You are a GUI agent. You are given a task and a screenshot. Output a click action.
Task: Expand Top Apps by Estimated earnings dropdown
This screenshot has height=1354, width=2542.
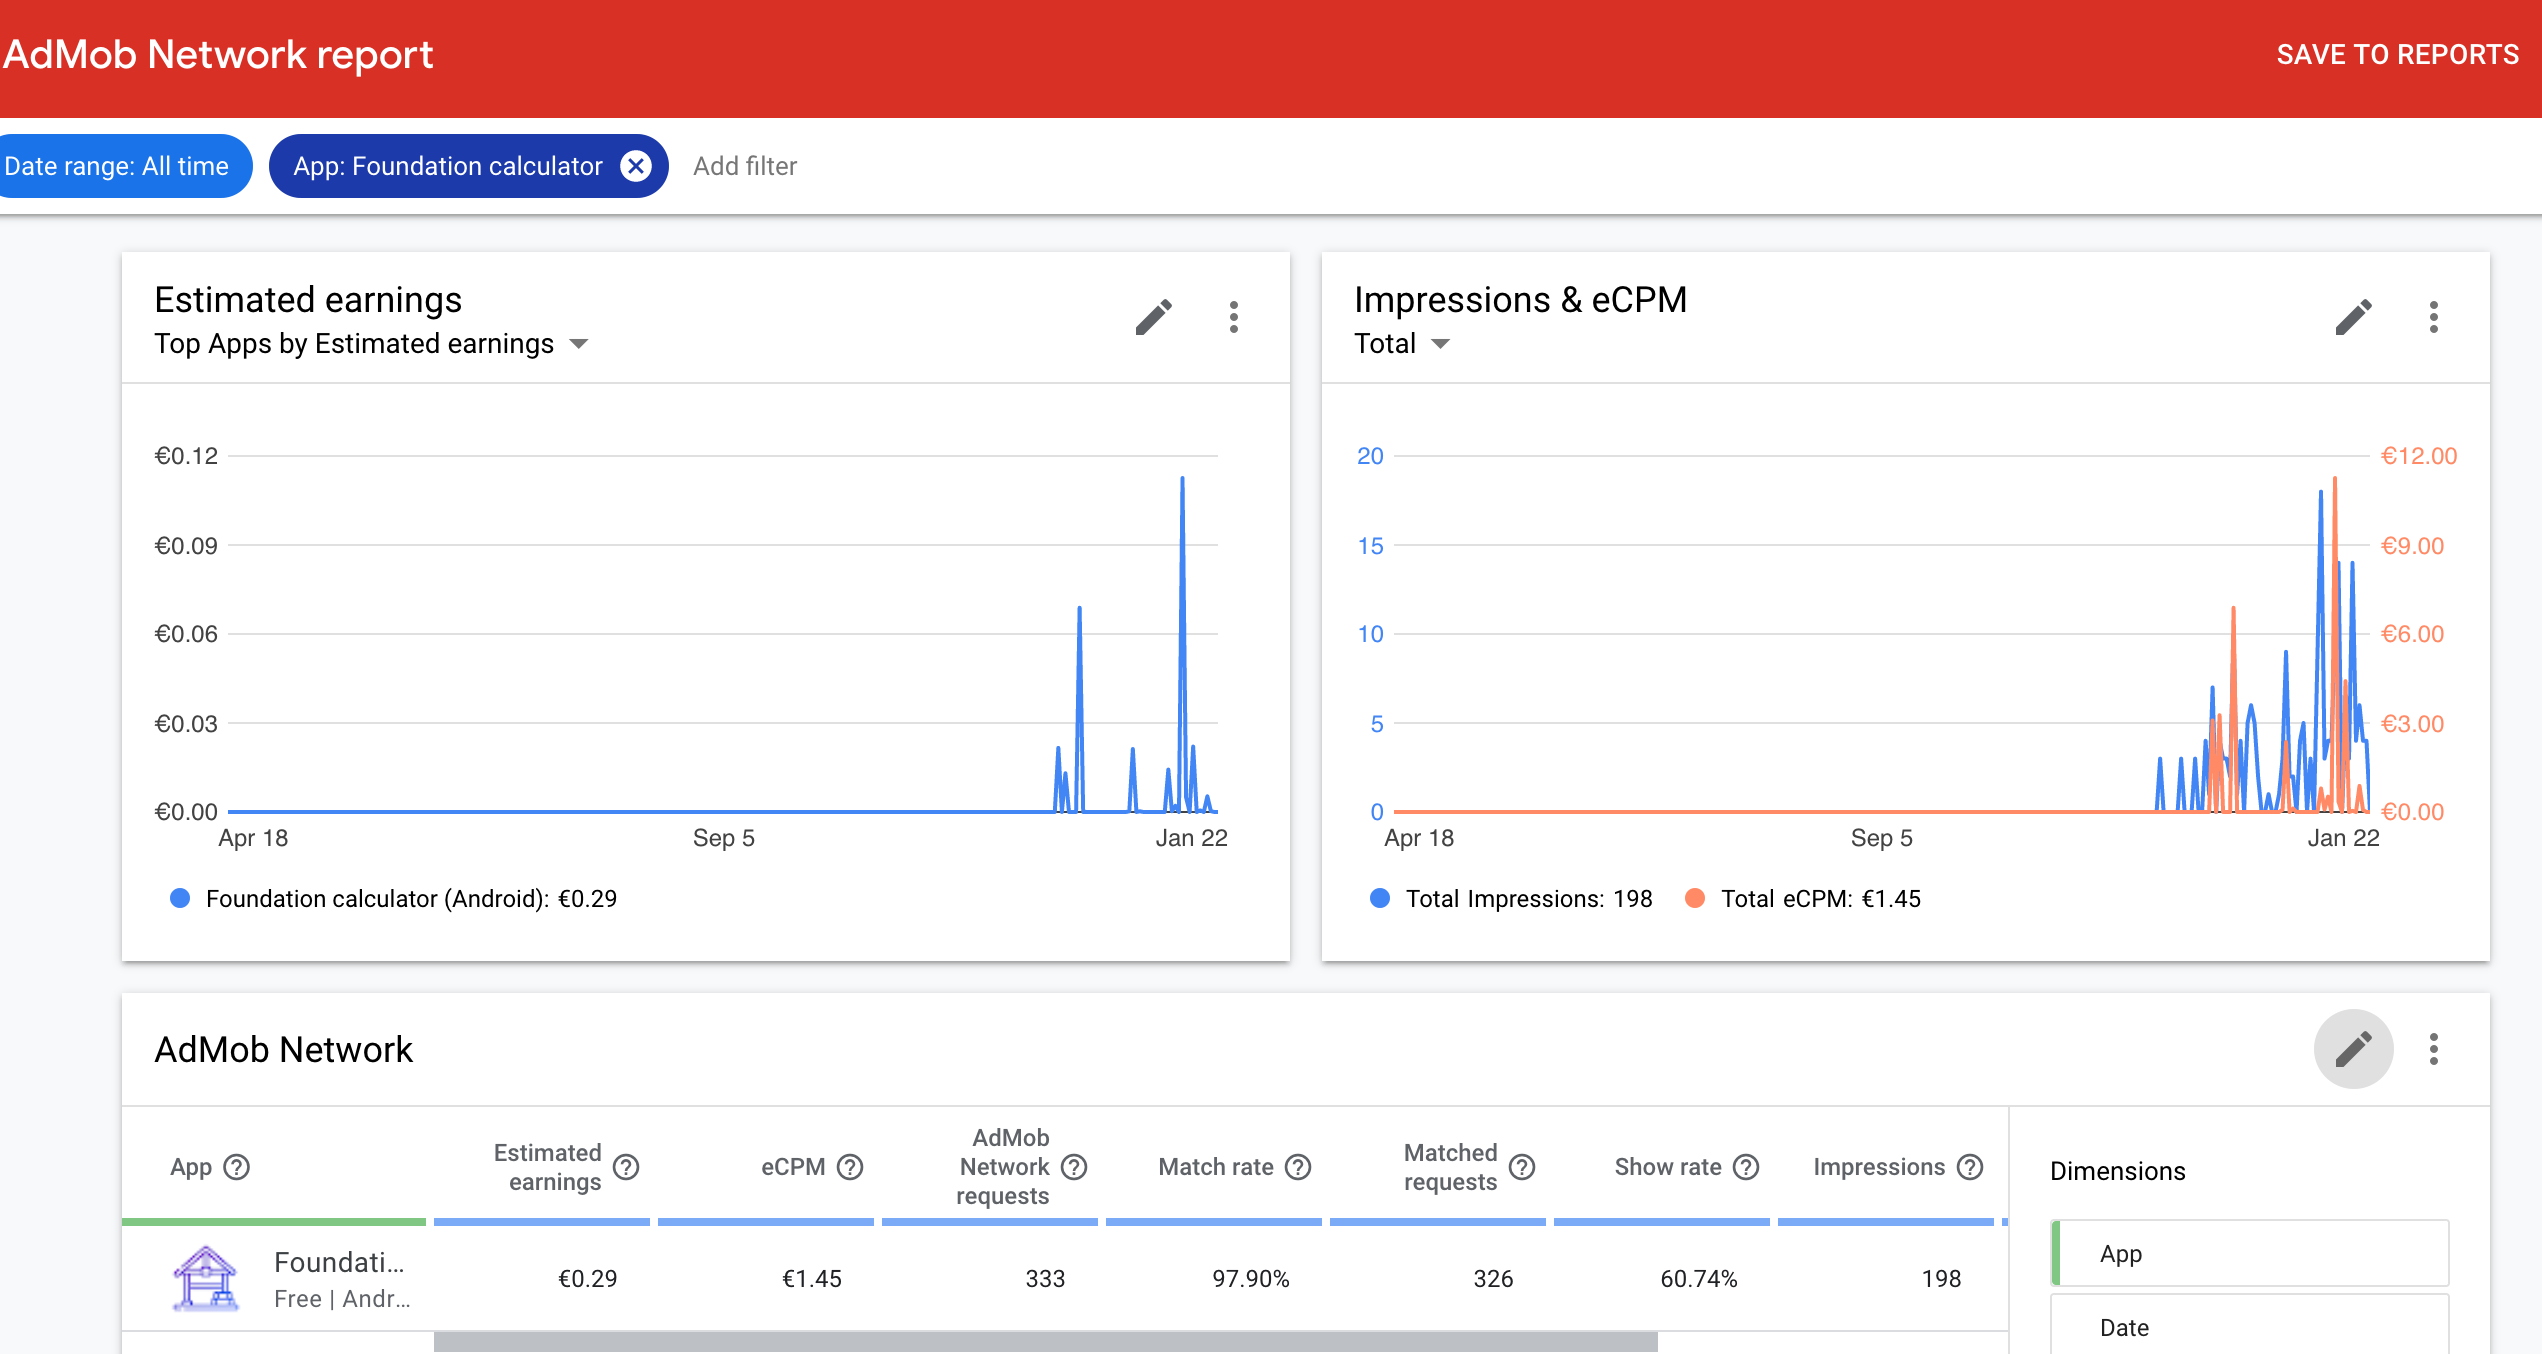371,344
